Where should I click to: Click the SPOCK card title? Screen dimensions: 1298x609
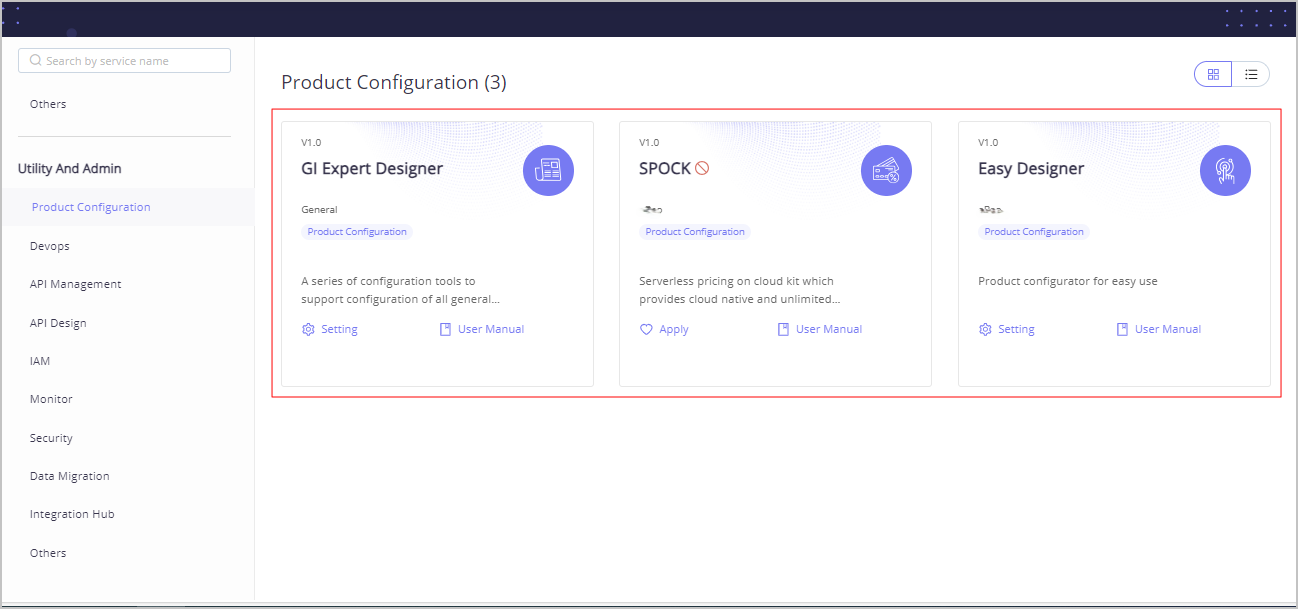(x=665, y=169)
